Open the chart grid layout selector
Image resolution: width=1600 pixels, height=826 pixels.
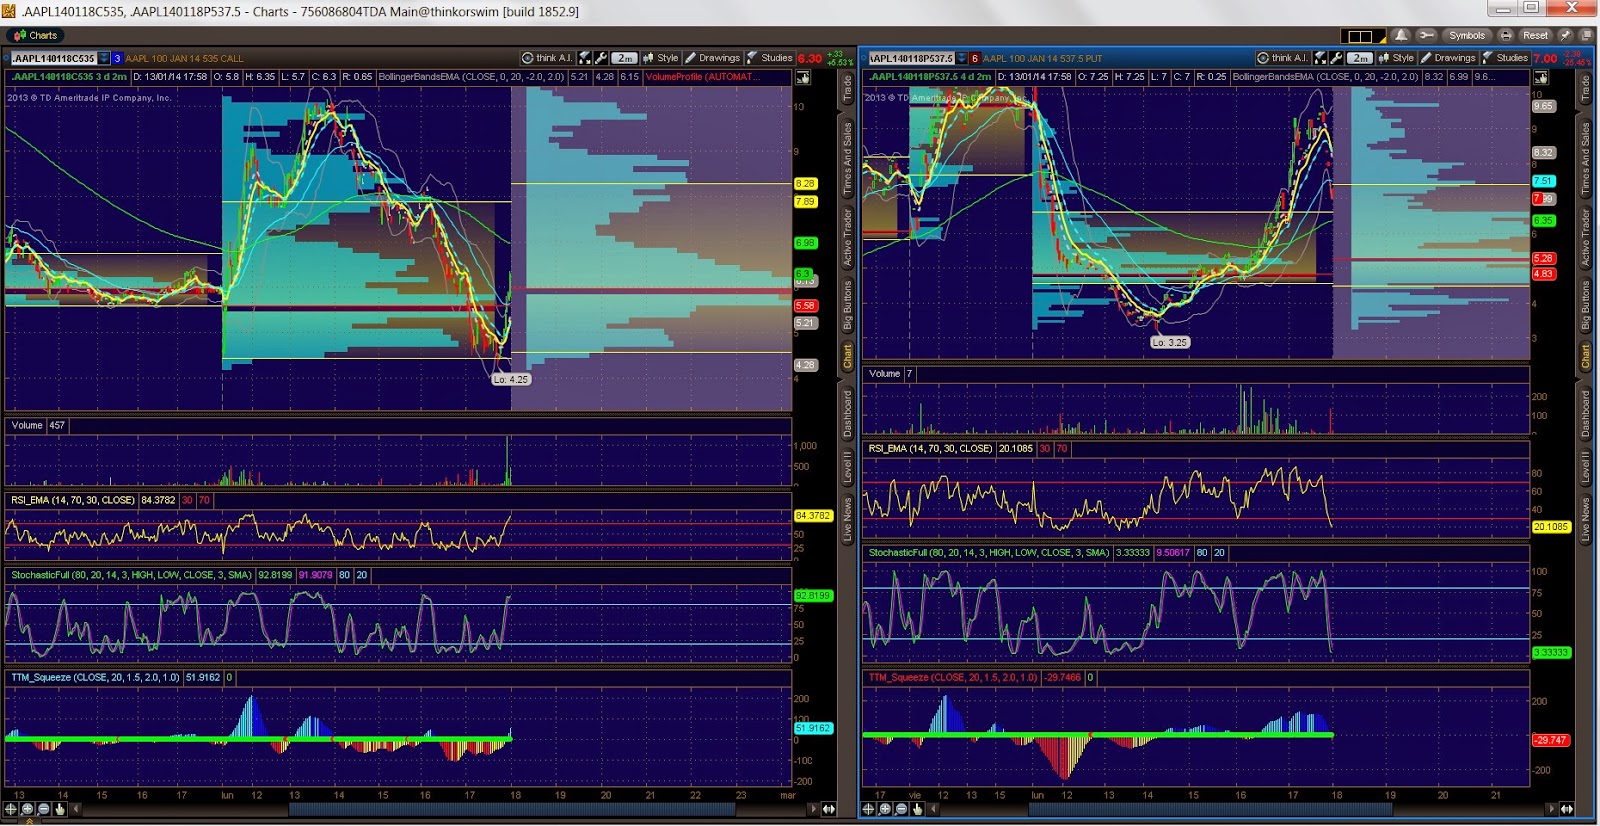(1363, 36)
